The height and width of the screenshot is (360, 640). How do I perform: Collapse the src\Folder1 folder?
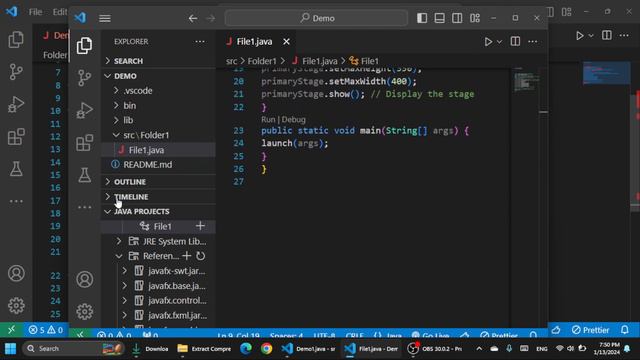click(x=158, y=135)
